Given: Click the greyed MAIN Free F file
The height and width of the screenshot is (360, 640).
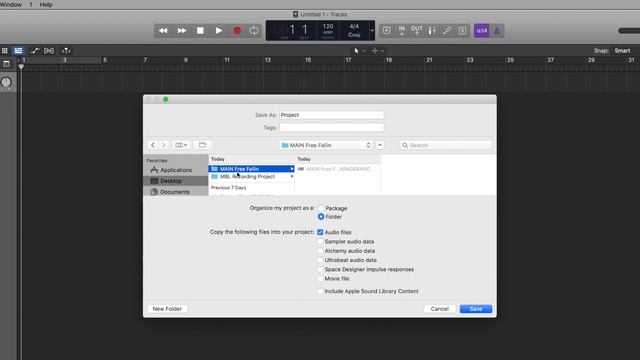Looking at the screenshot, I should (x=338, y=169).
